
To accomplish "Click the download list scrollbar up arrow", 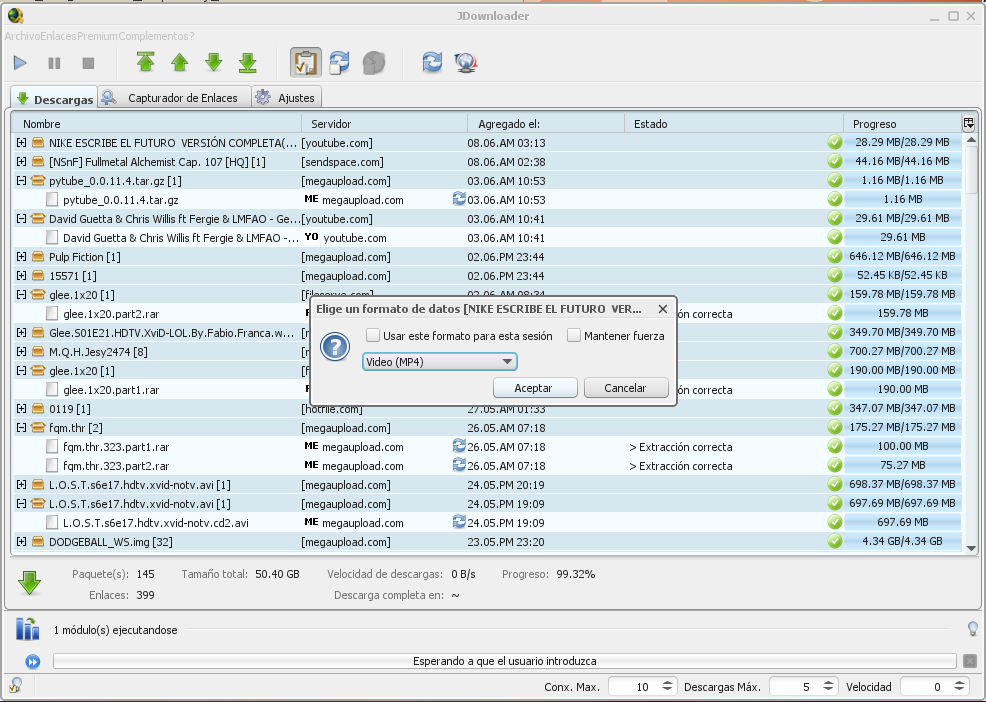I will coord(971,139).
